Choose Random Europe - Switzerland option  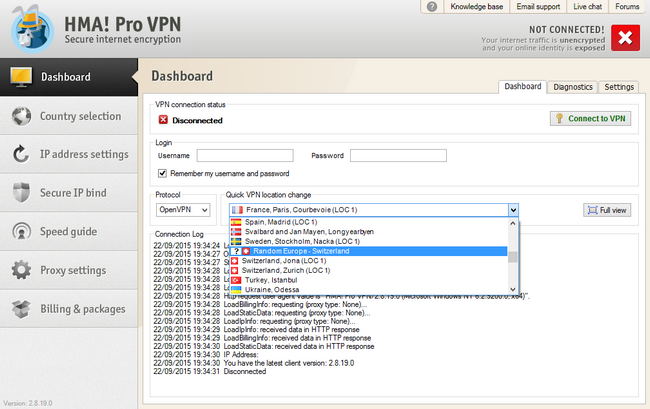[x=368, y=251]
